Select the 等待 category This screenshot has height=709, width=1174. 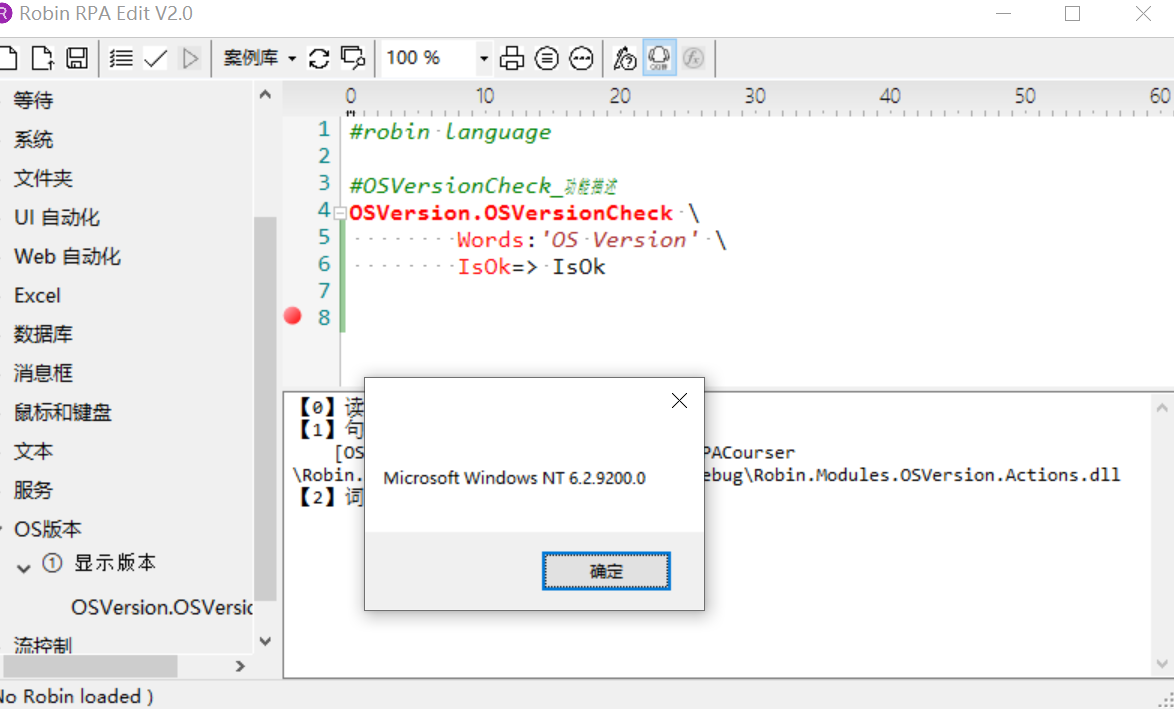[x=34, y=100]
